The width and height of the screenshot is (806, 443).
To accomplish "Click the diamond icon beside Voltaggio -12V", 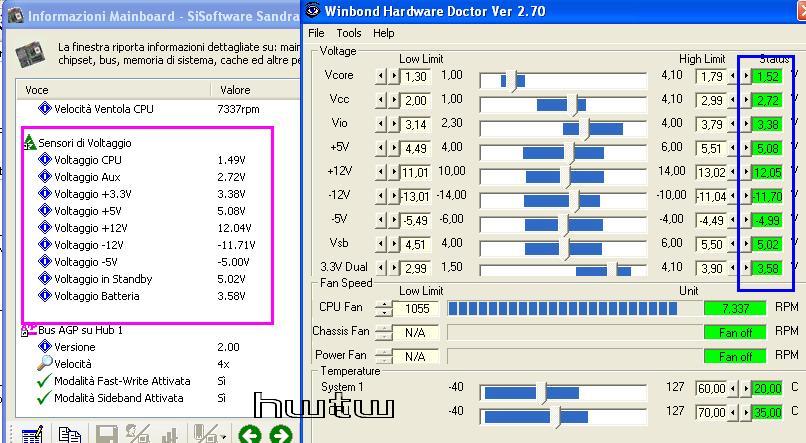I will (45, 244).
